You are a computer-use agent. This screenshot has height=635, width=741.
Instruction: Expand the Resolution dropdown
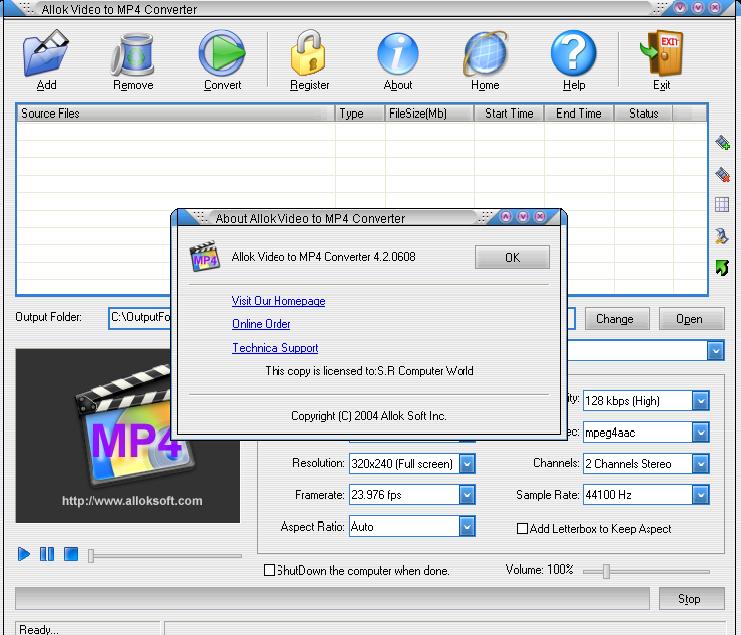[467, 463]
